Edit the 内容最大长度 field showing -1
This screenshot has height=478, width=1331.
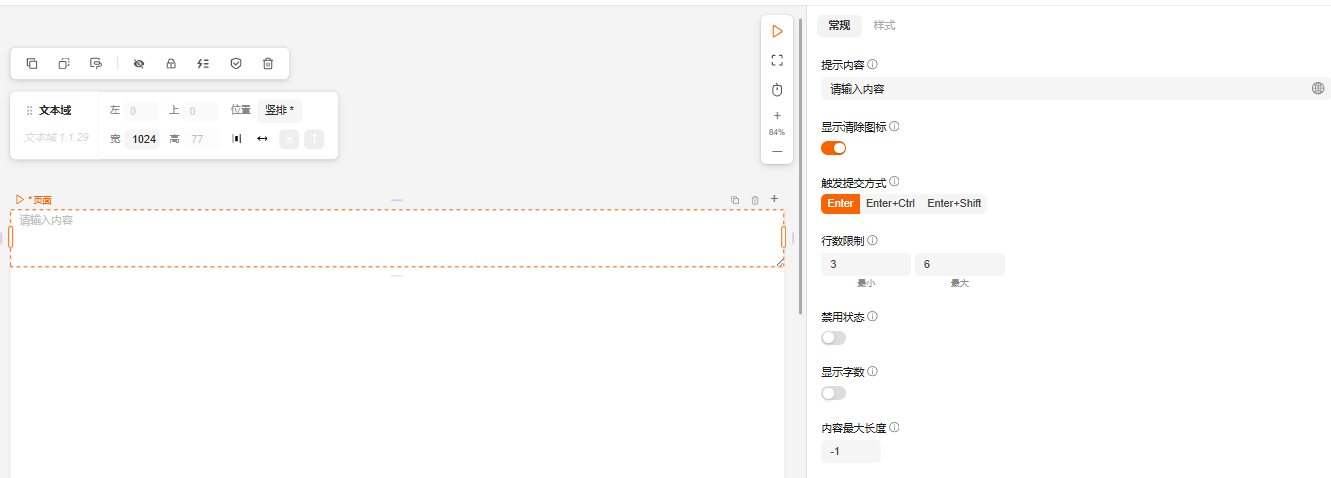[x=851, y=451]
